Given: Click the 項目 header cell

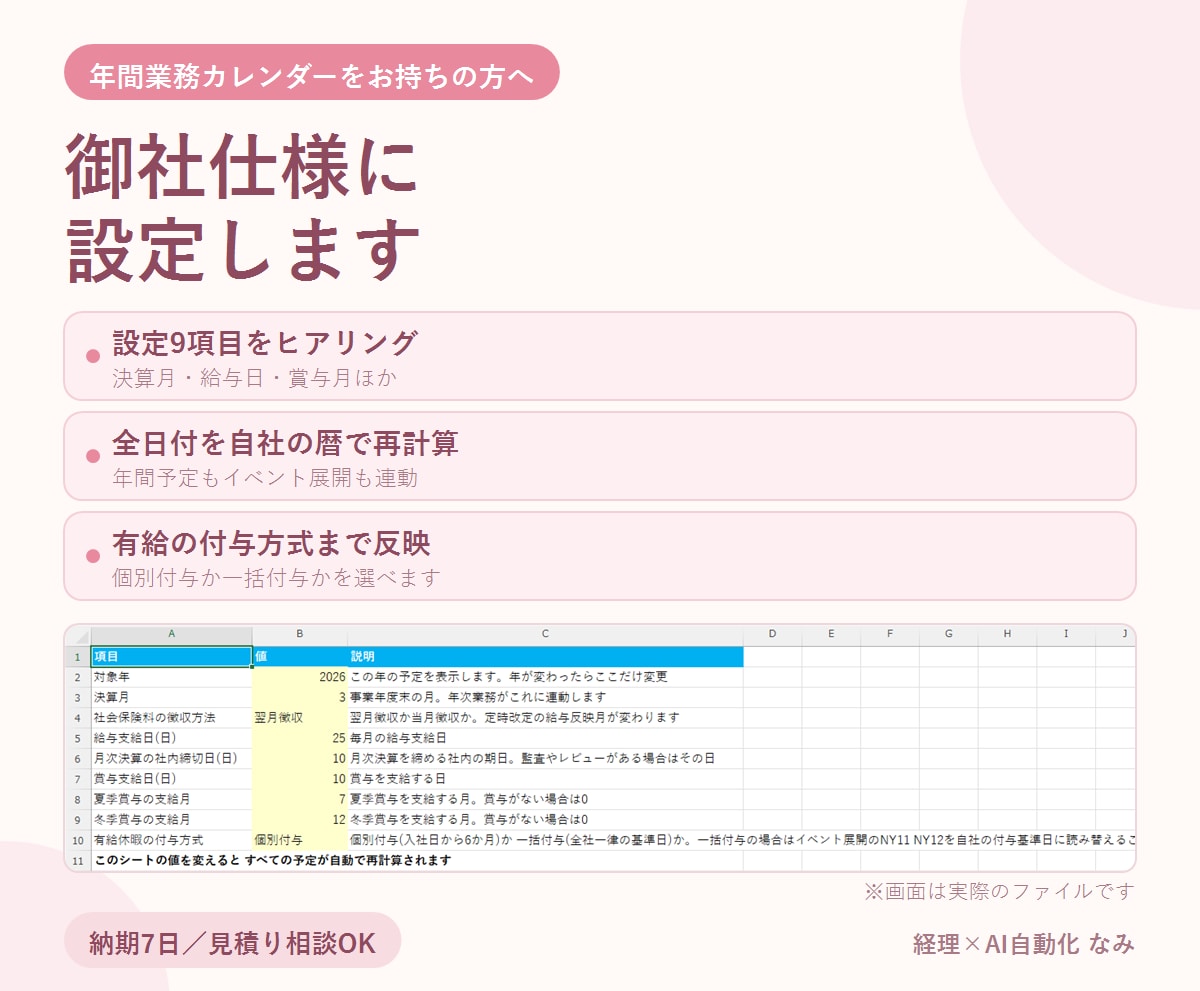Looking at the screenshot, I should [172, 657].
